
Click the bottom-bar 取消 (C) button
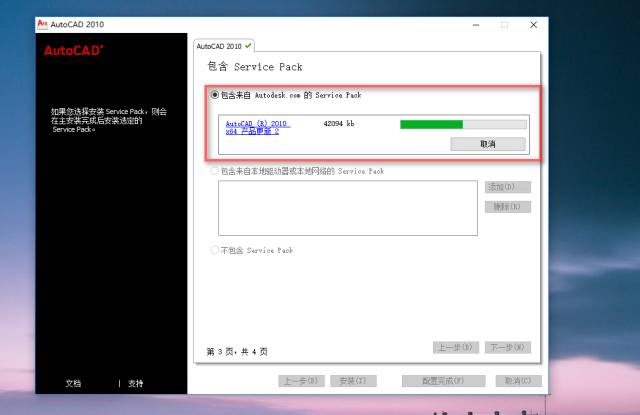(518, 381)
